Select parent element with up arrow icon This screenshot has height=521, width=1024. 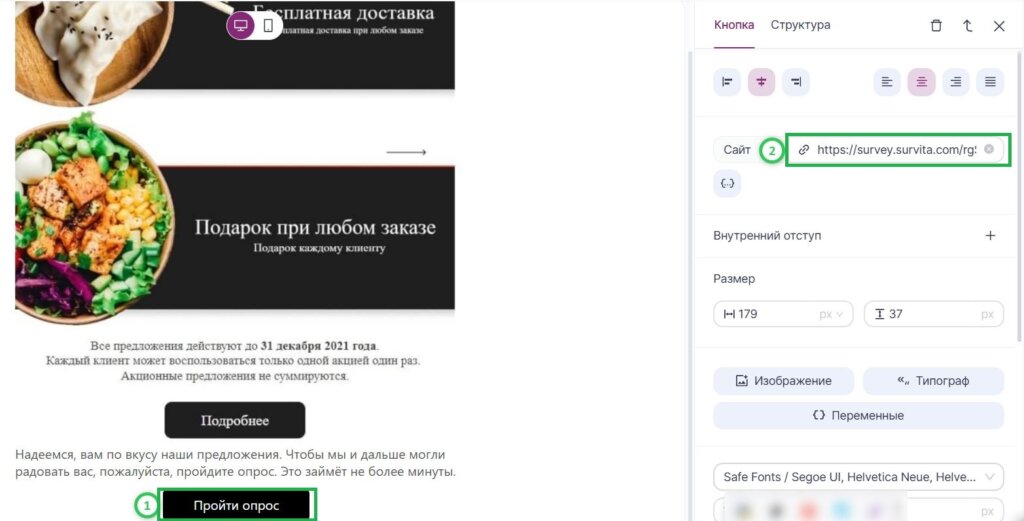click(967, 25)
